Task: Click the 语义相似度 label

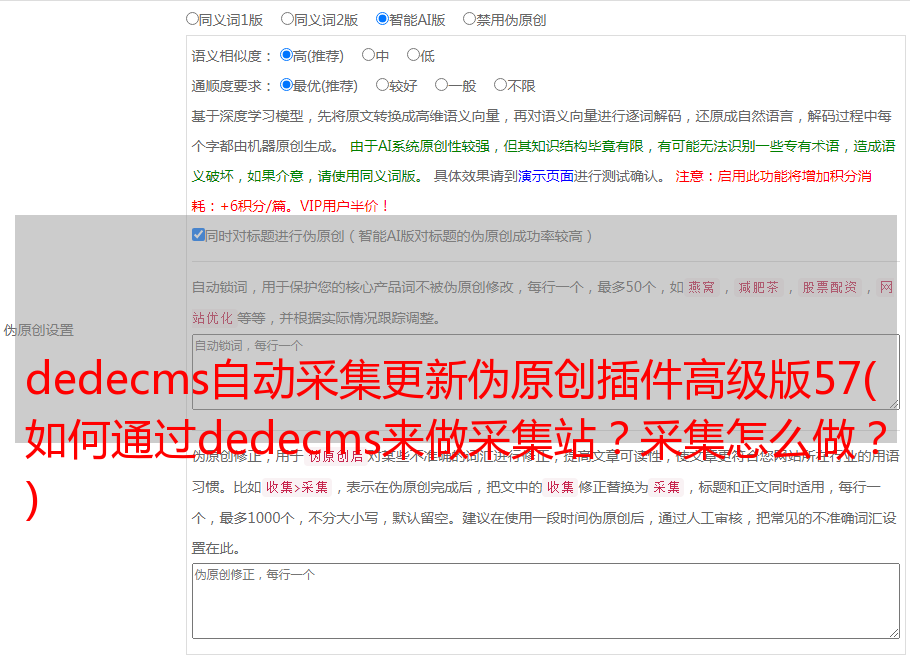Action: [231, 56]
